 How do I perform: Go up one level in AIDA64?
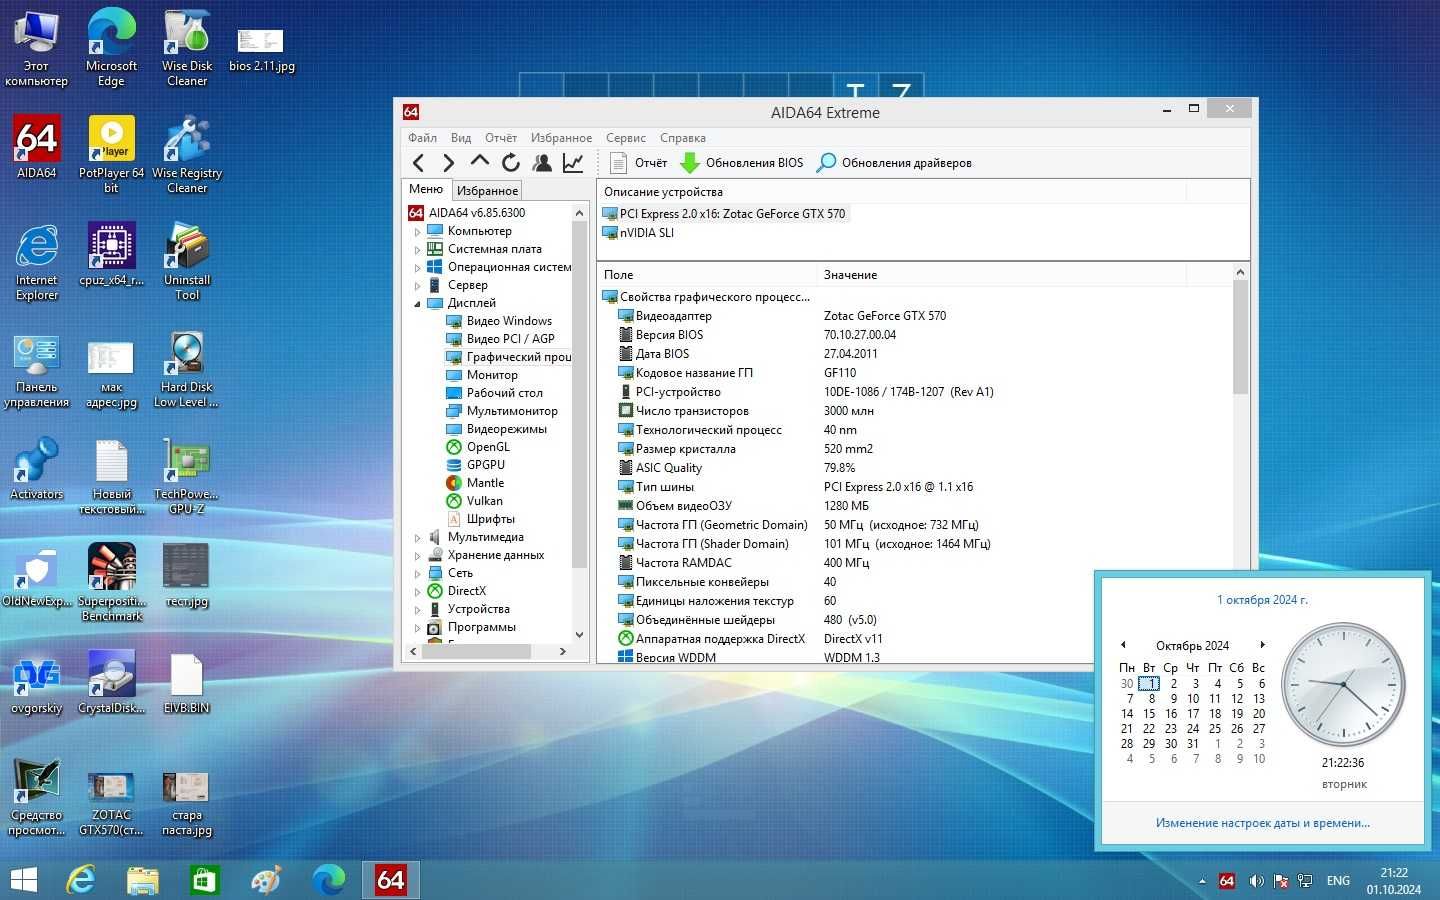point(480,162)
